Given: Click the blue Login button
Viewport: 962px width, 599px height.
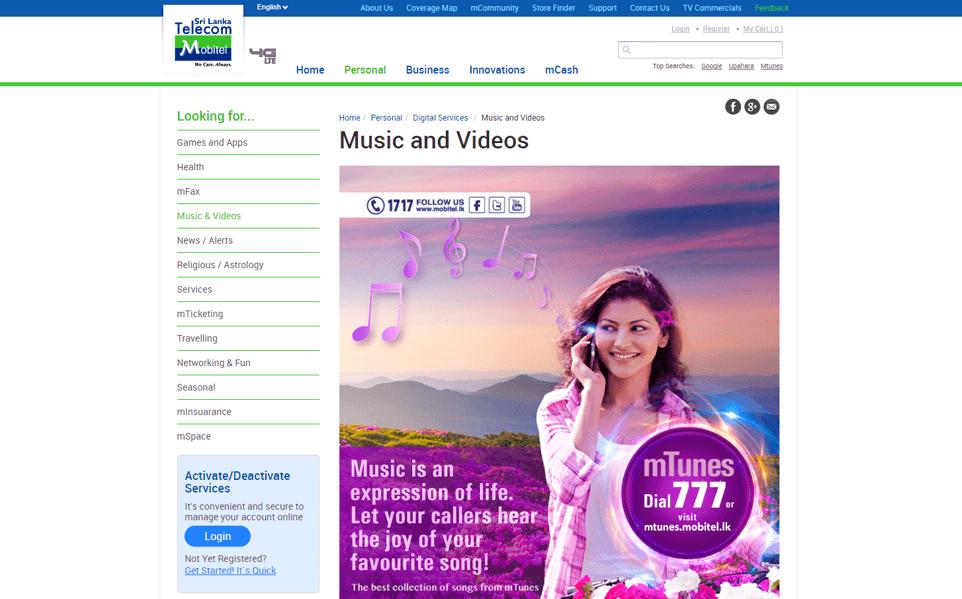Looking at the screenshot, I should 217,537.
